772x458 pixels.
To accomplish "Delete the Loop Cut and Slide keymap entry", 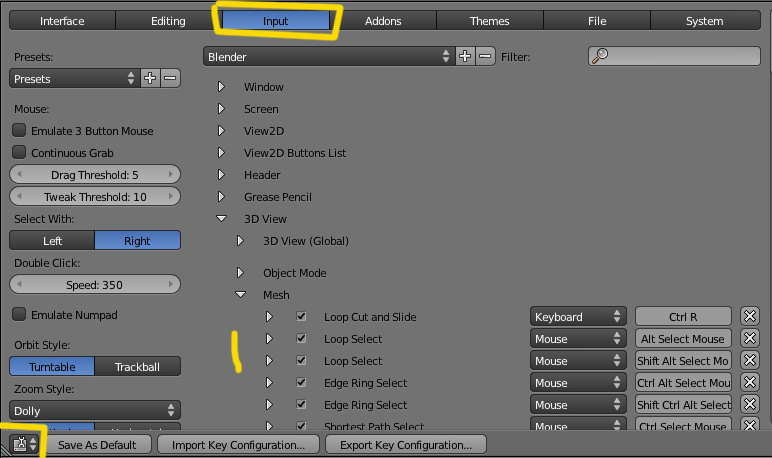I will tap(750, 317).
